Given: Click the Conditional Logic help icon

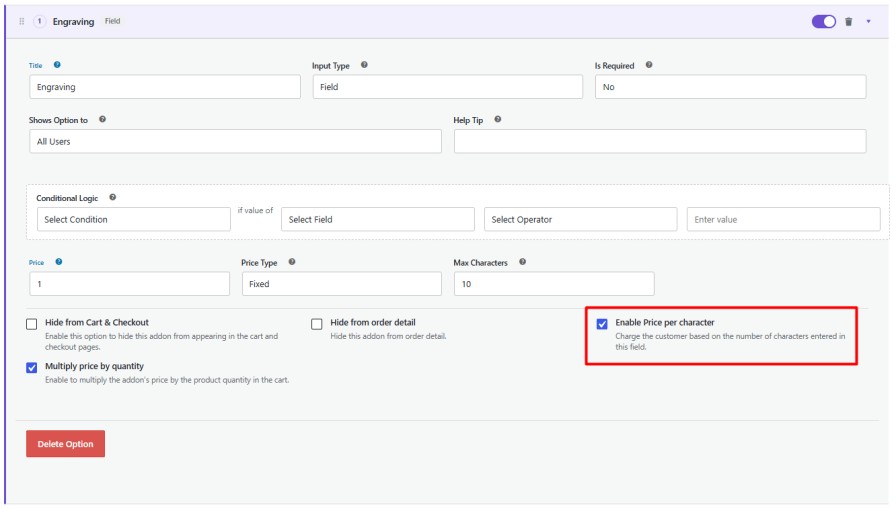Looking at the screenshot, I should click(113, 197).
